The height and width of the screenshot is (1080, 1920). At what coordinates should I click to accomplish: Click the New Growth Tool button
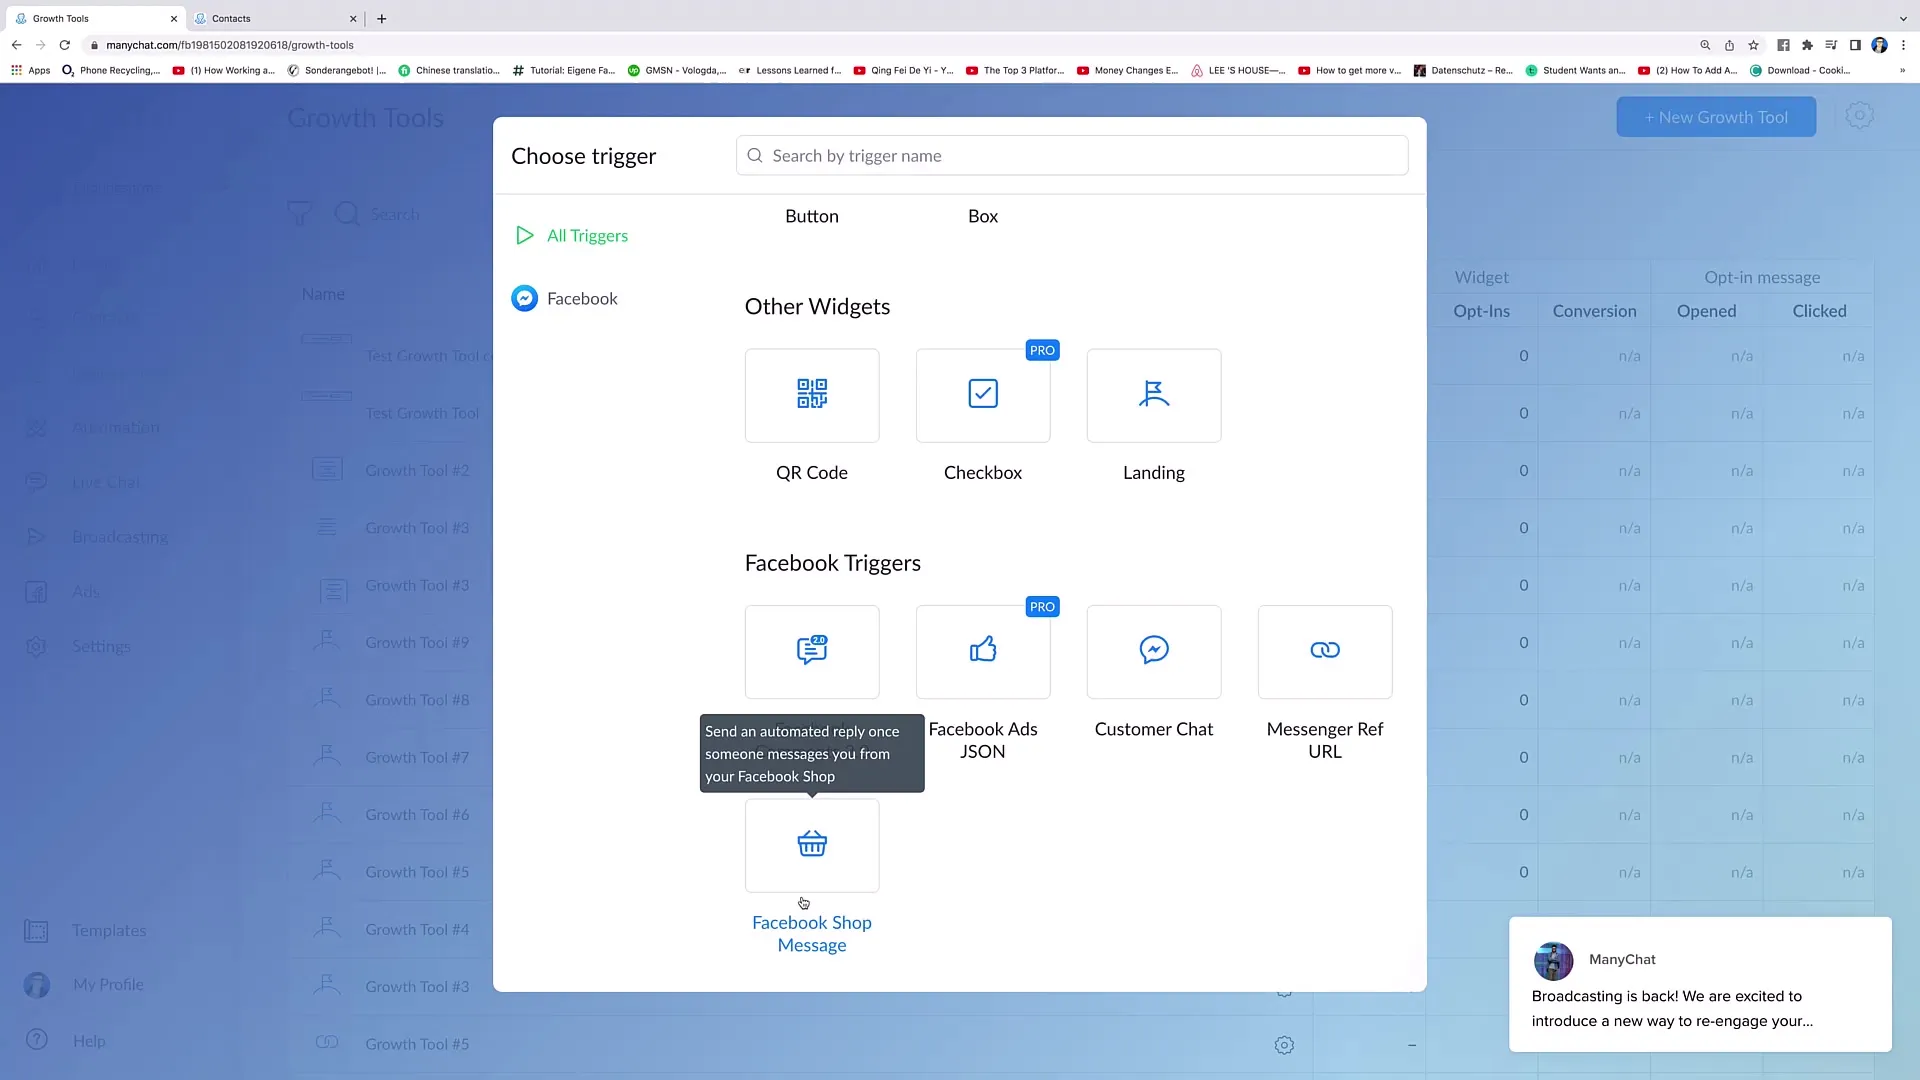click(x=1716, y=117)
